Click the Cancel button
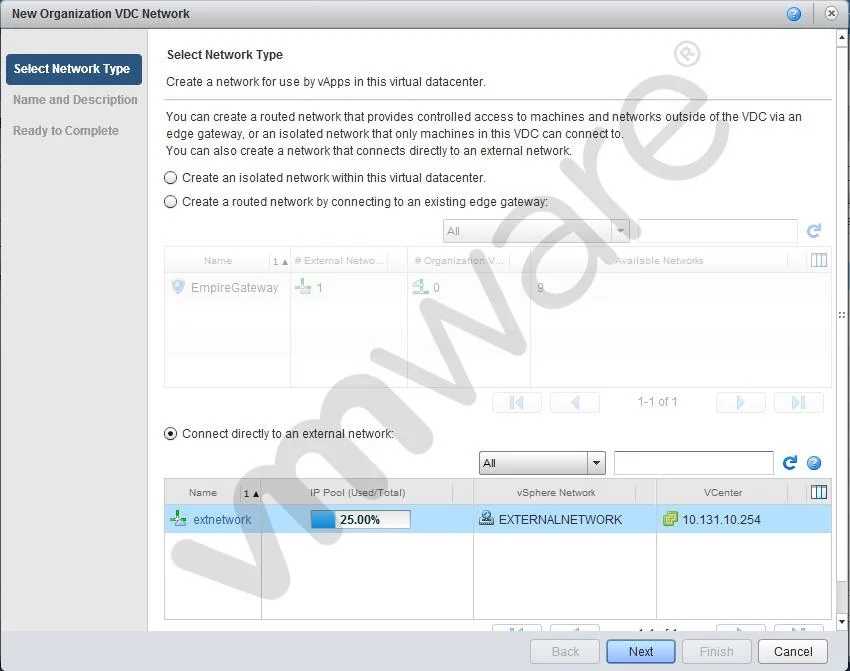 793,651
